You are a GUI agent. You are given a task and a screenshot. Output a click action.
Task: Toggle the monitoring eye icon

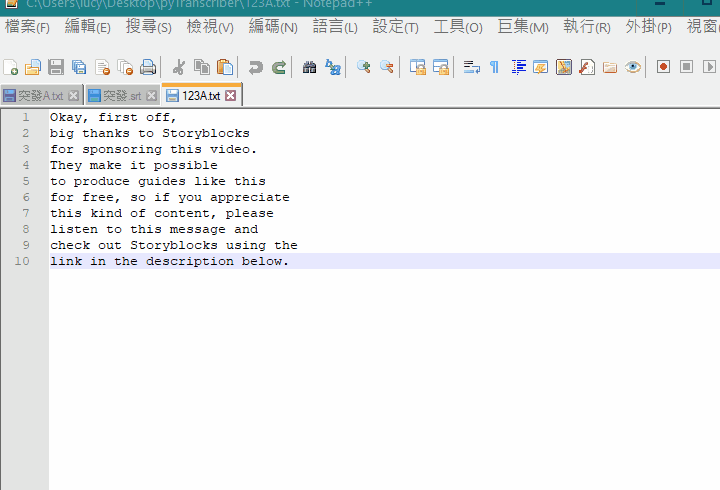[x=633, y=68]
